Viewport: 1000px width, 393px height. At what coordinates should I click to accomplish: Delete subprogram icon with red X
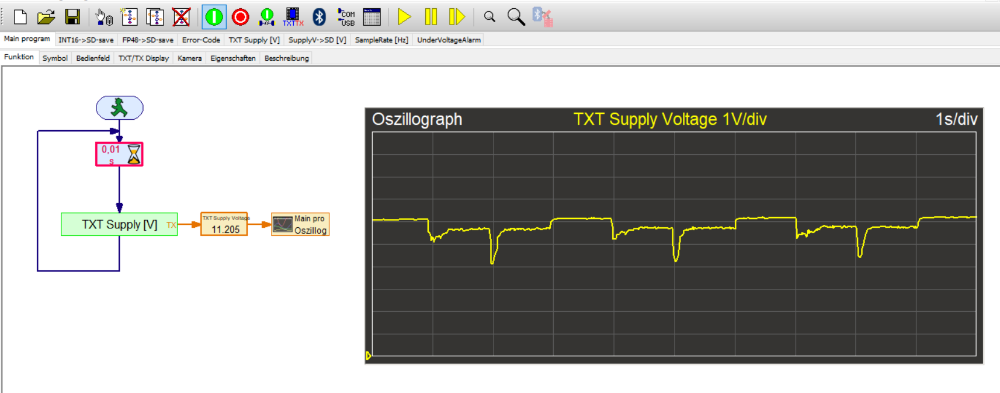coord(182,17)
